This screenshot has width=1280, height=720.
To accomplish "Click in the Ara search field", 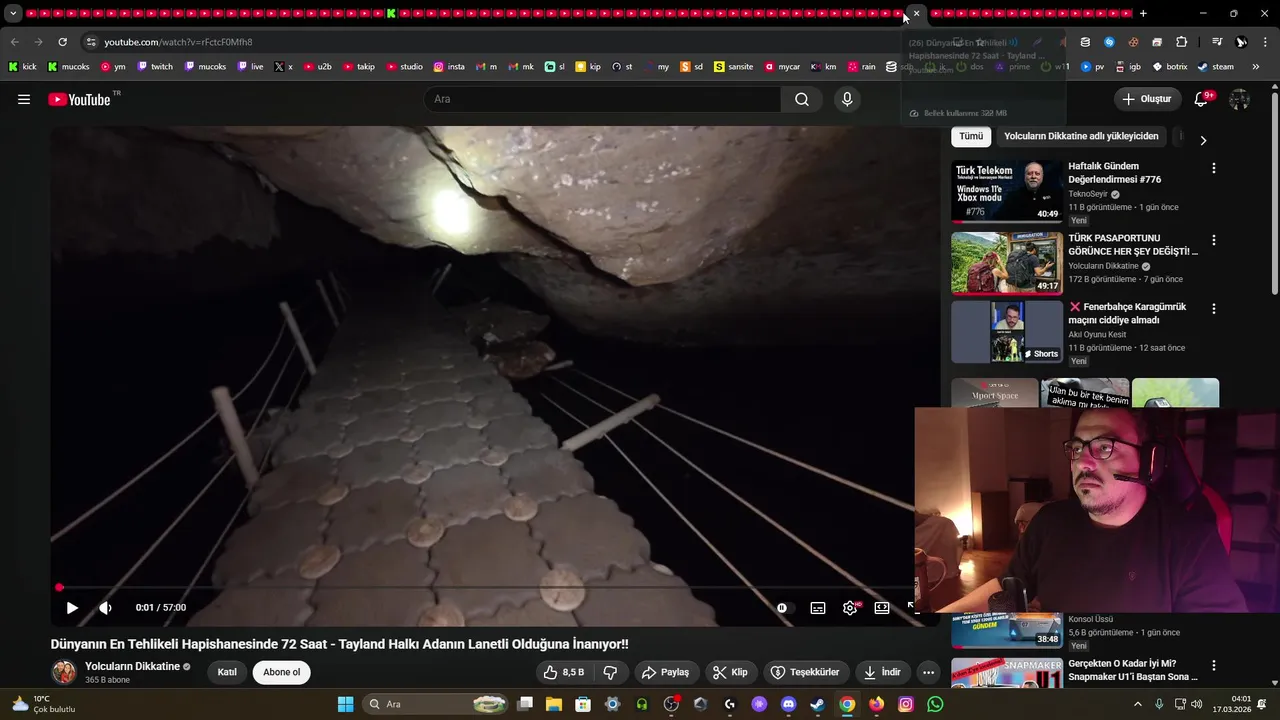I will (602, 99).
